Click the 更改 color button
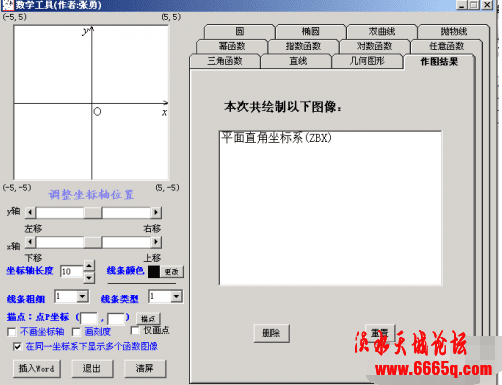This screenshot has width=502, height=385. tap(171, 272)
